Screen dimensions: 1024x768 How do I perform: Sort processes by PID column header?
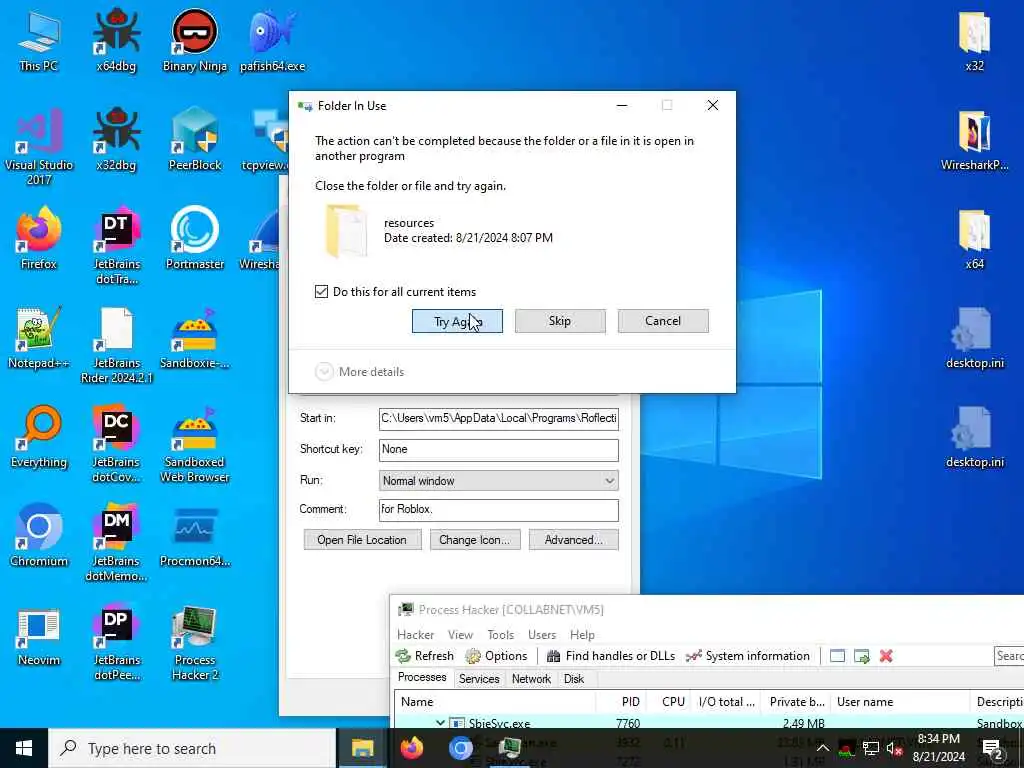621,701
